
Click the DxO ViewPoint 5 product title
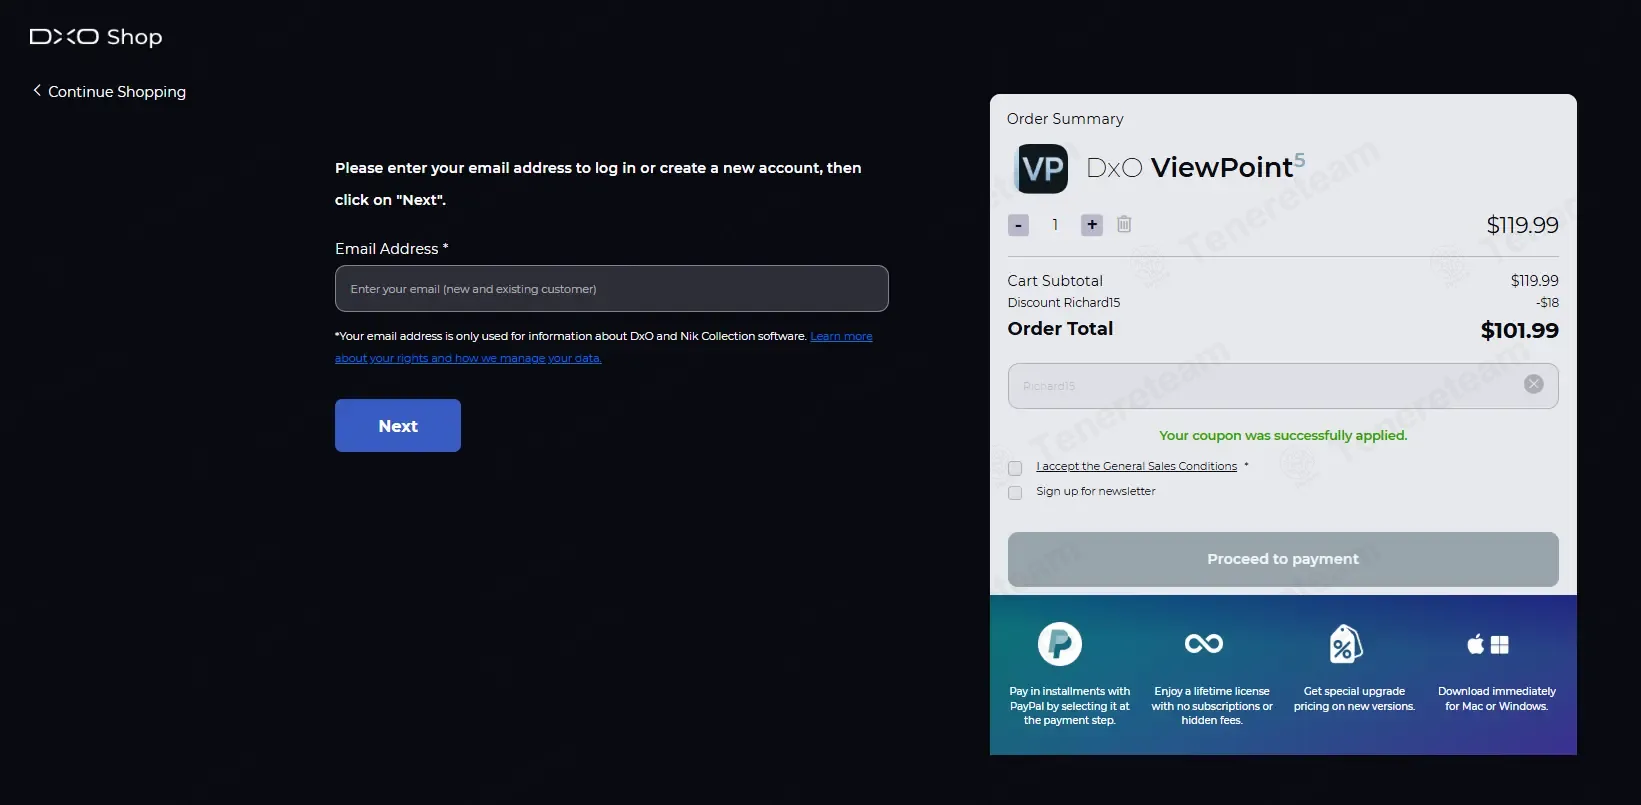pyautogui.click(x=1195, y=167)
